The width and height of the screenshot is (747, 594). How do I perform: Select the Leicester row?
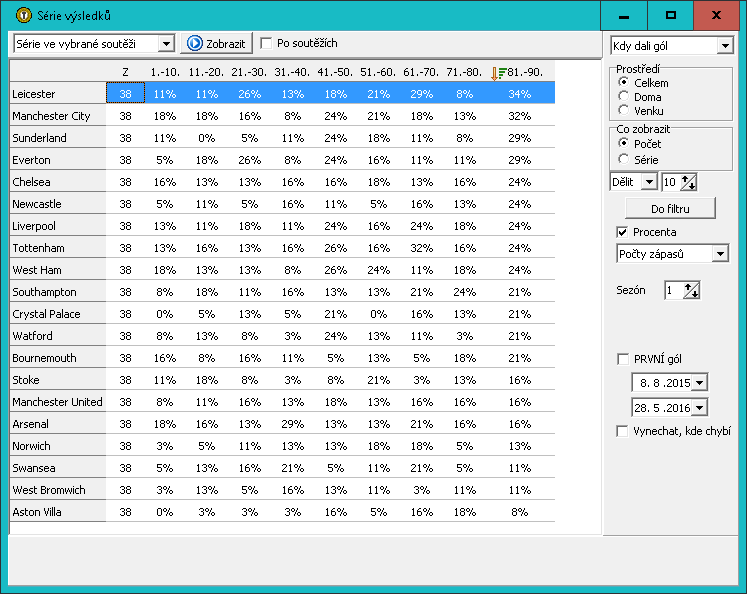[282, 93]
